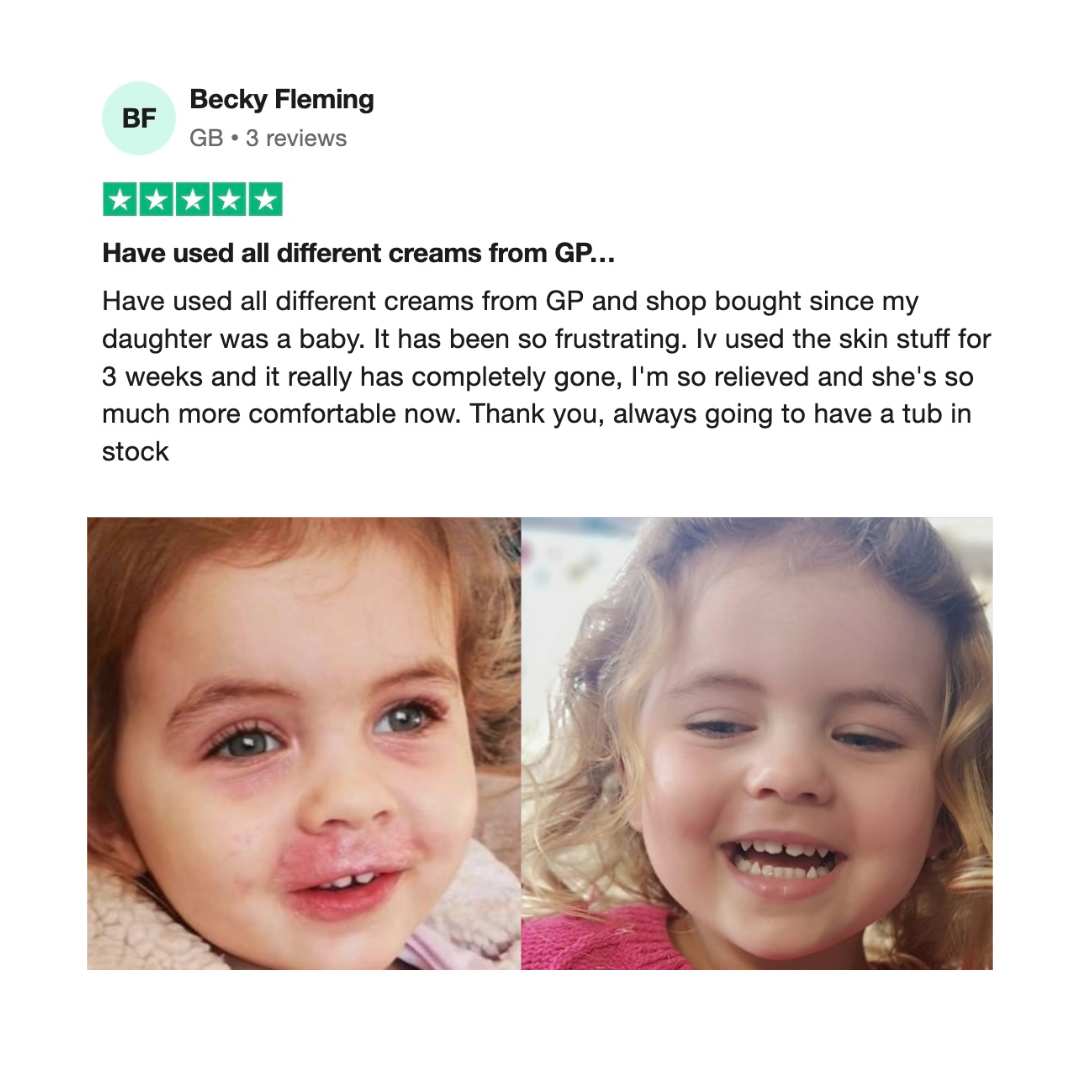Click the GB country label
This screenshot has width=1080, height=1080.
coord(207,138)
